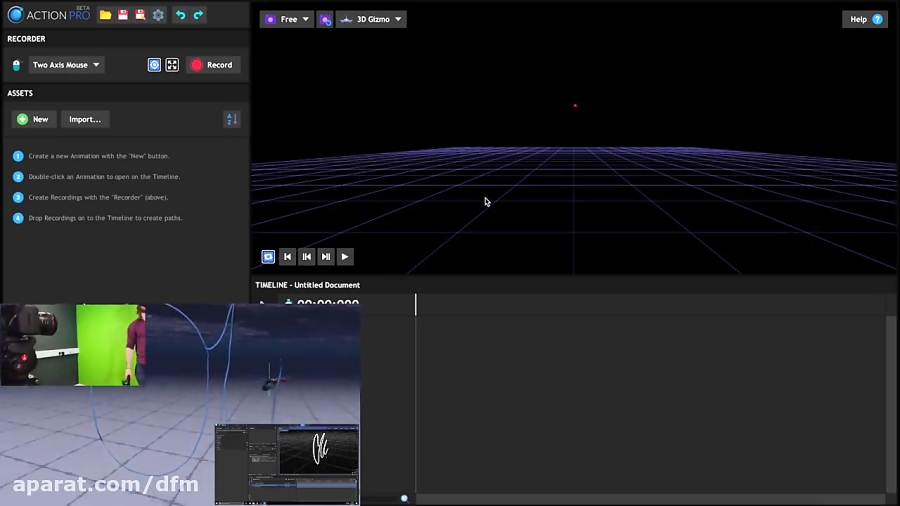Undo the last action
Screen dimensions: 900x506
pos(180,15)
